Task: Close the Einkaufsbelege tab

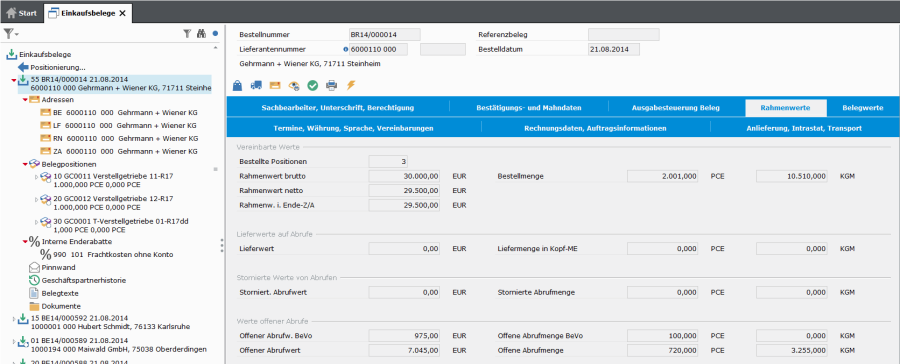Action: [122, 13]
